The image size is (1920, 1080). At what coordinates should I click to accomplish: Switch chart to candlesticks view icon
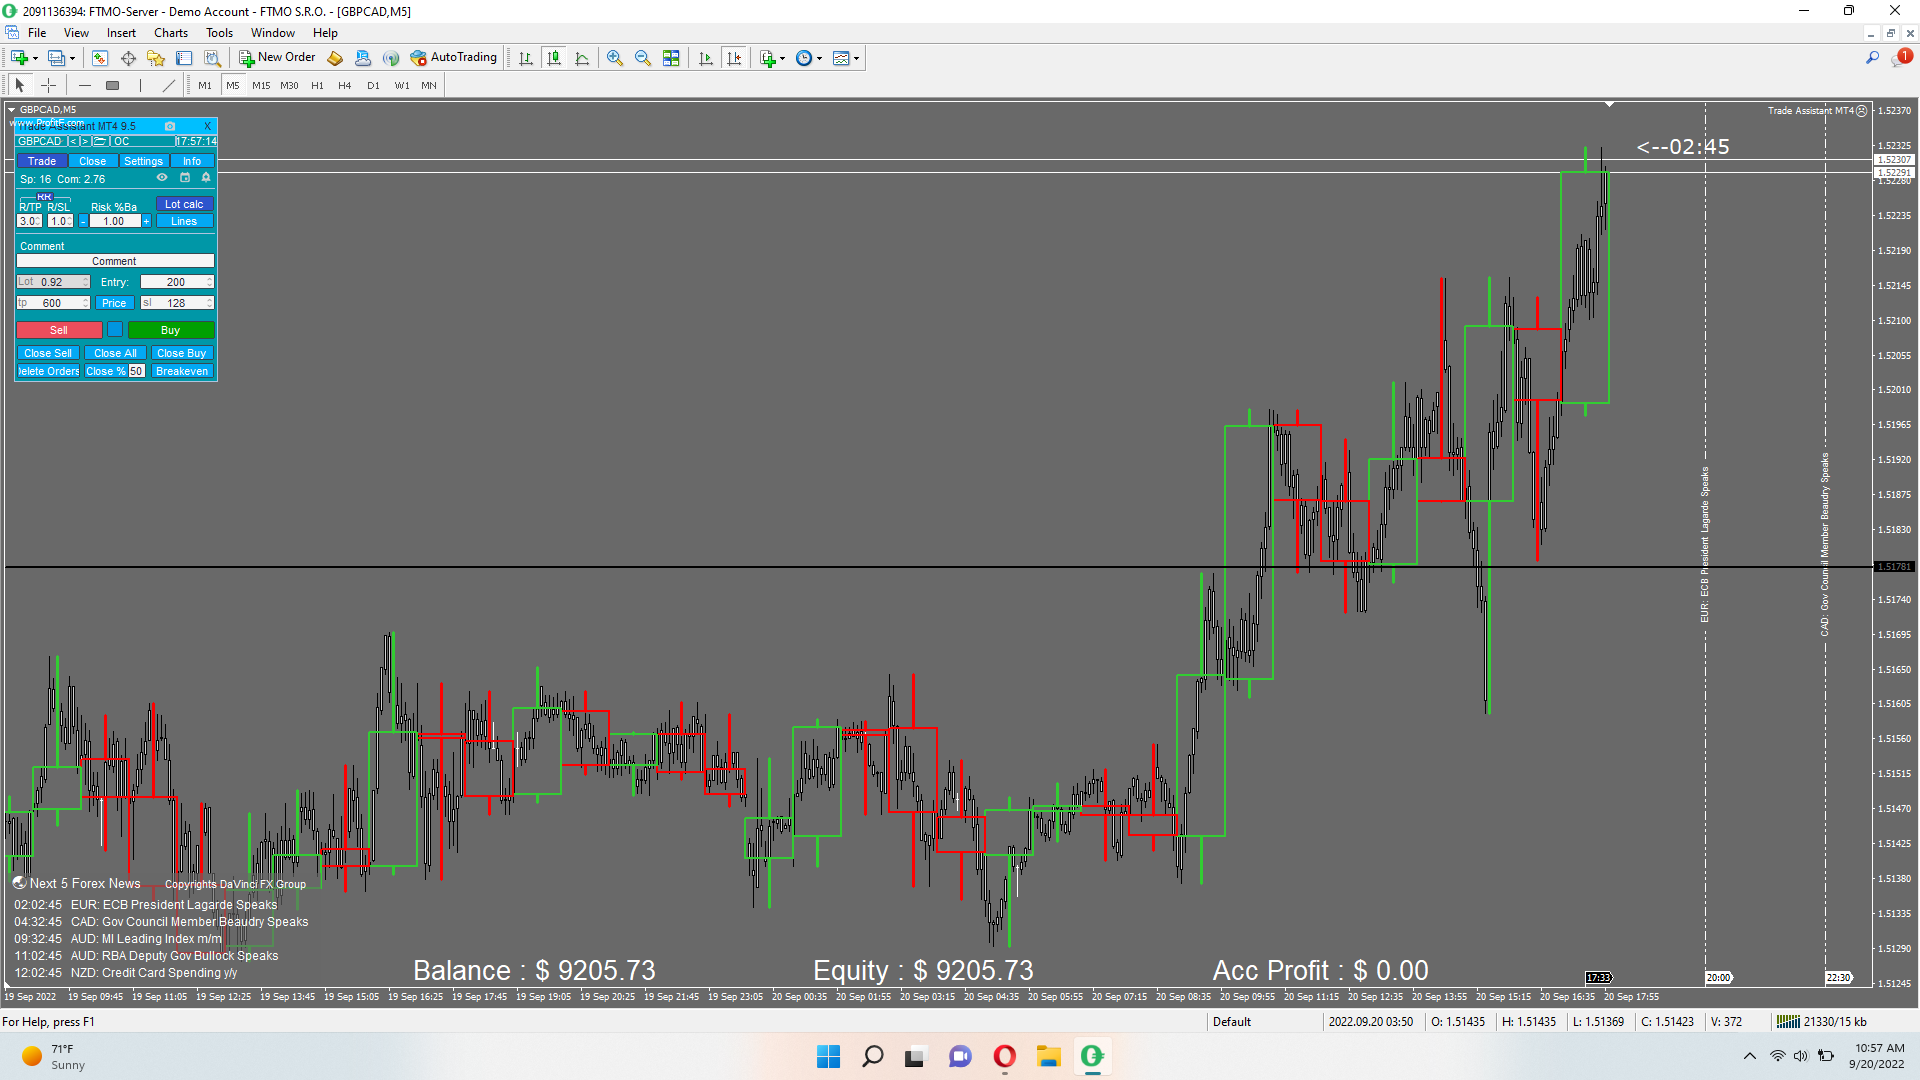tap(554, 58)
